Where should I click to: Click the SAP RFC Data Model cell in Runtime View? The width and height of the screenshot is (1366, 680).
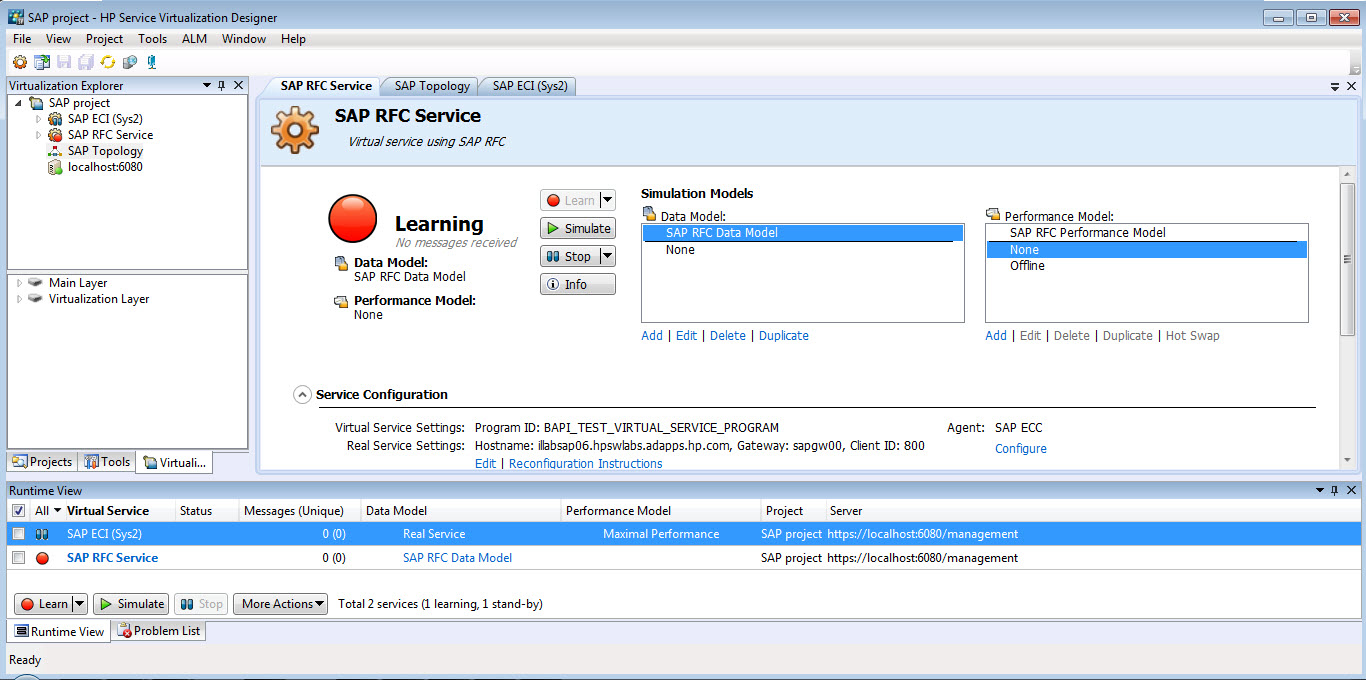coord(457,558)
